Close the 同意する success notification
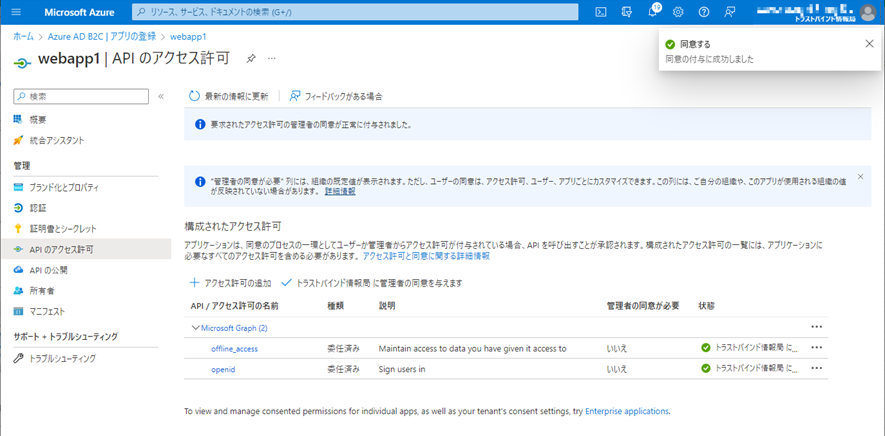 coord(868,44)
